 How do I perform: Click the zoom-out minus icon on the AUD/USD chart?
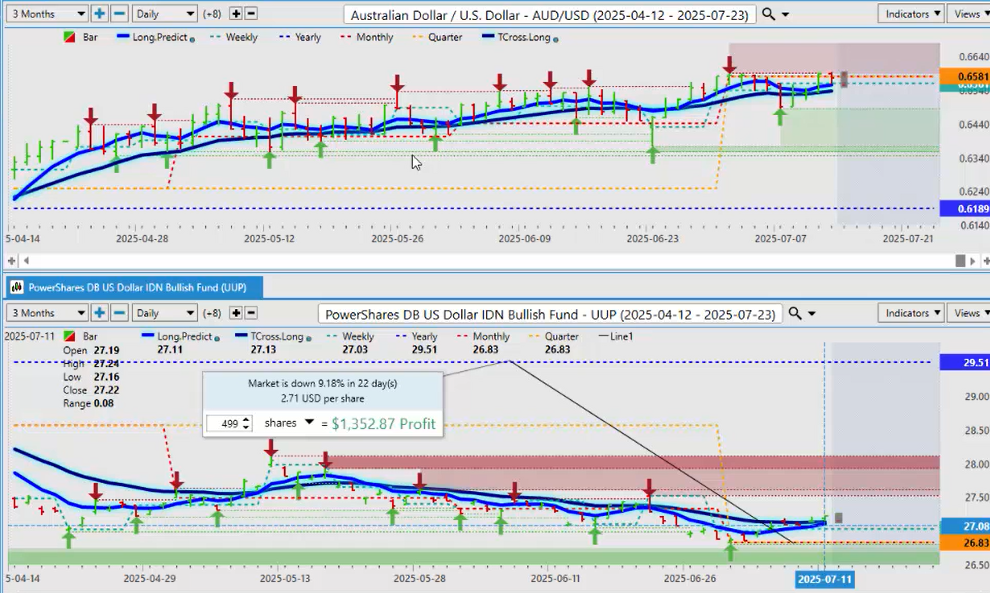pos(119,14)
